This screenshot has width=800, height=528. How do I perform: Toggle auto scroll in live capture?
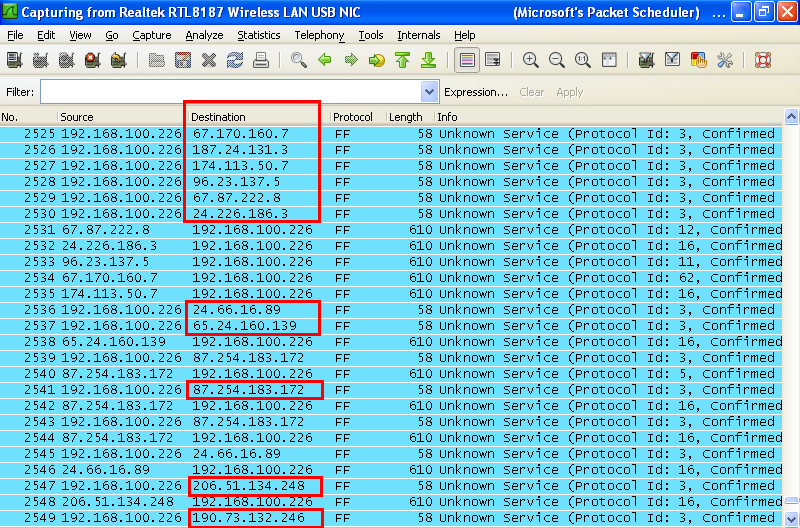coord(492,60)
